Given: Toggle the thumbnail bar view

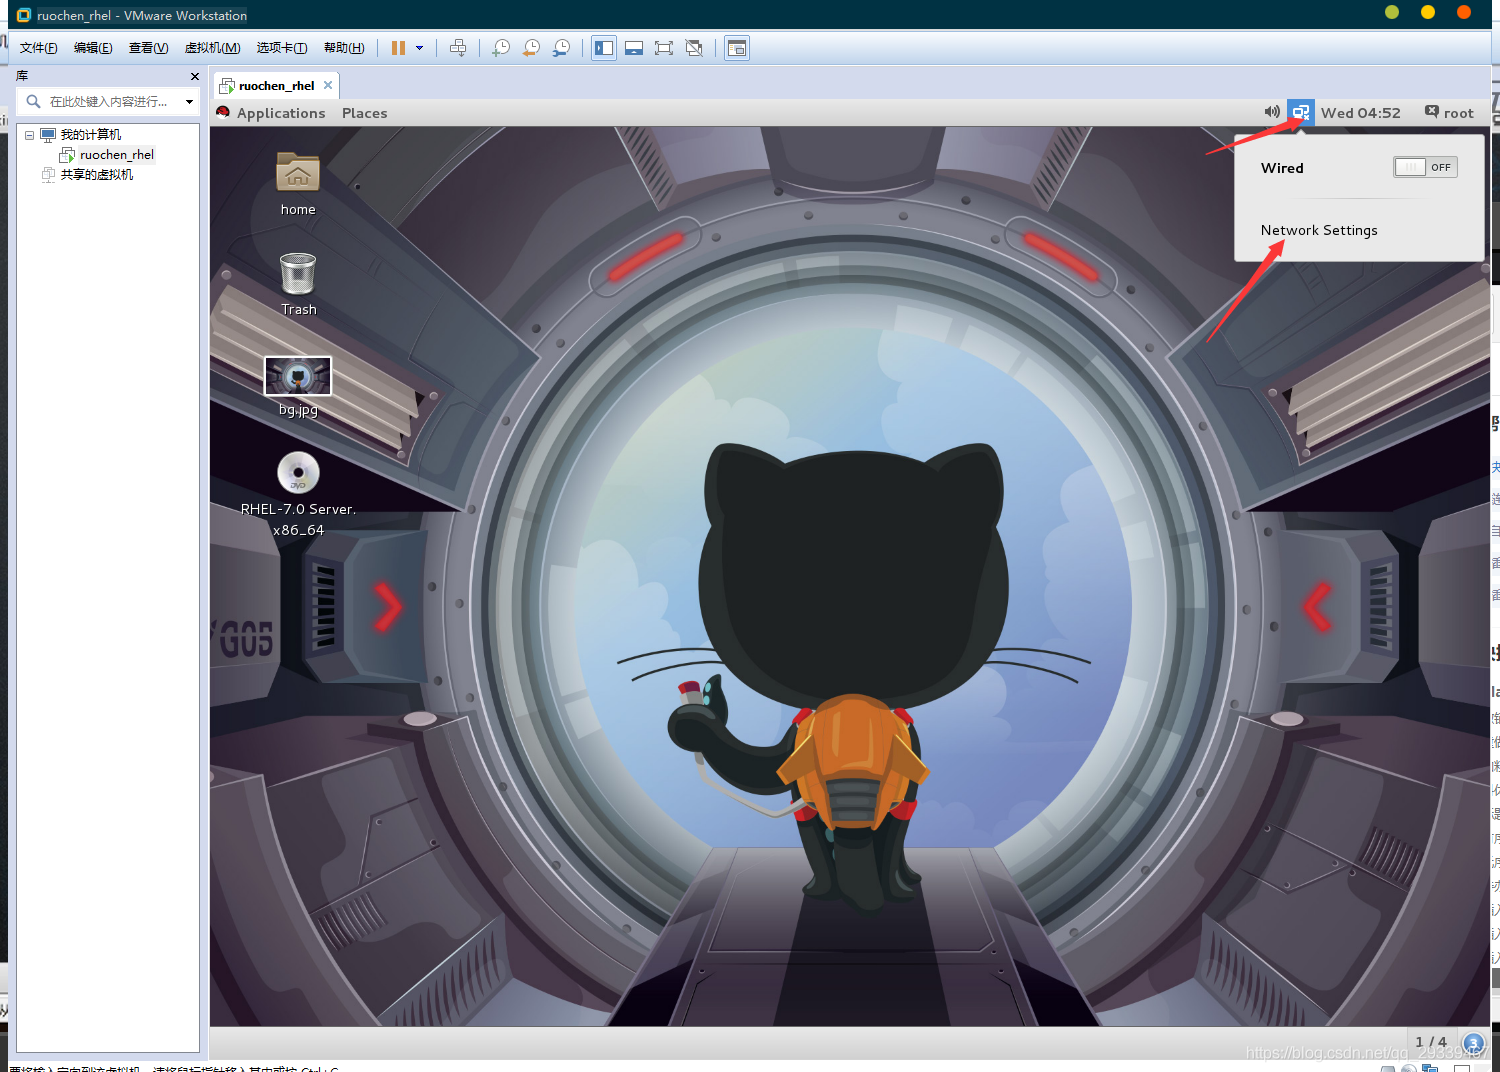Looking at the screenshot, I should click(x=634, y=48).
